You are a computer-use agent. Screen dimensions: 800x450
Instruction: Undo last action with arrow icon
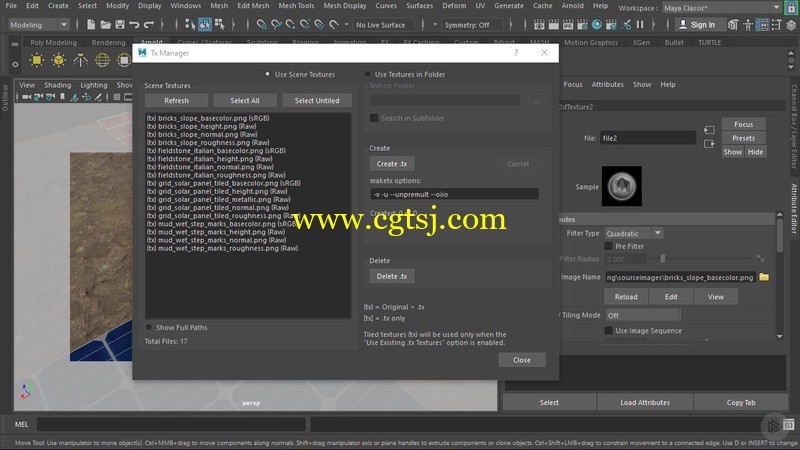(x=134, y=24)
